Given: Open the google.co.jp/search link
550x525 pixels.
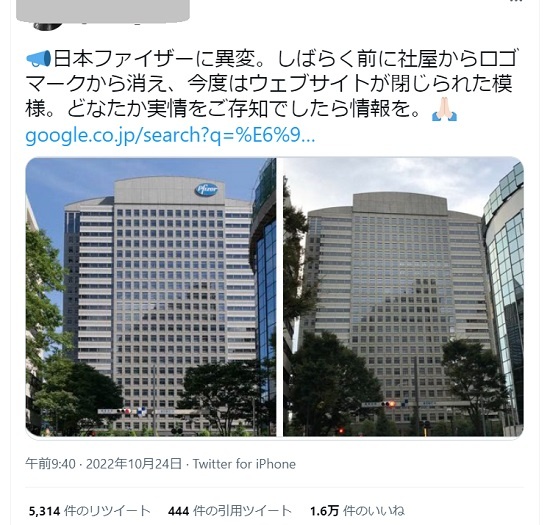Looking at the screenshot, I should coord(170,135).
